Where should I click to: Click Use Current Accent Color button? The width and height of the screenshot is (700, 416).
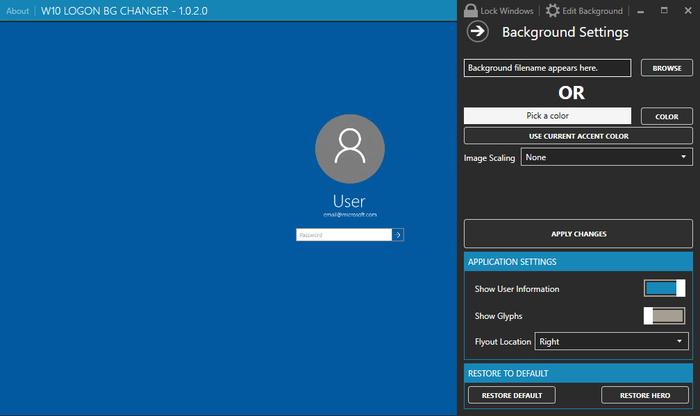pos(578,136)
